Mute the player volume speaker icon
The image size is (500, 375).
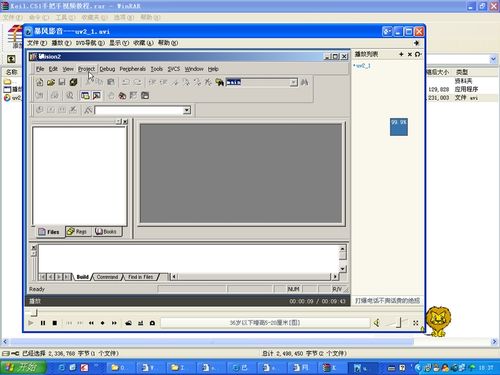[376, 323]
